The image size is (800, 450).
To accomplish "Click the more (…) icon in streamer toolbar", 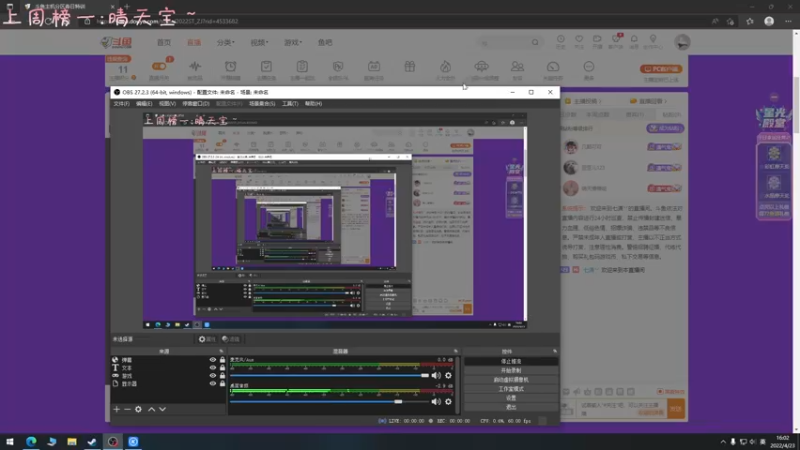I will click(x=589, y=66).
